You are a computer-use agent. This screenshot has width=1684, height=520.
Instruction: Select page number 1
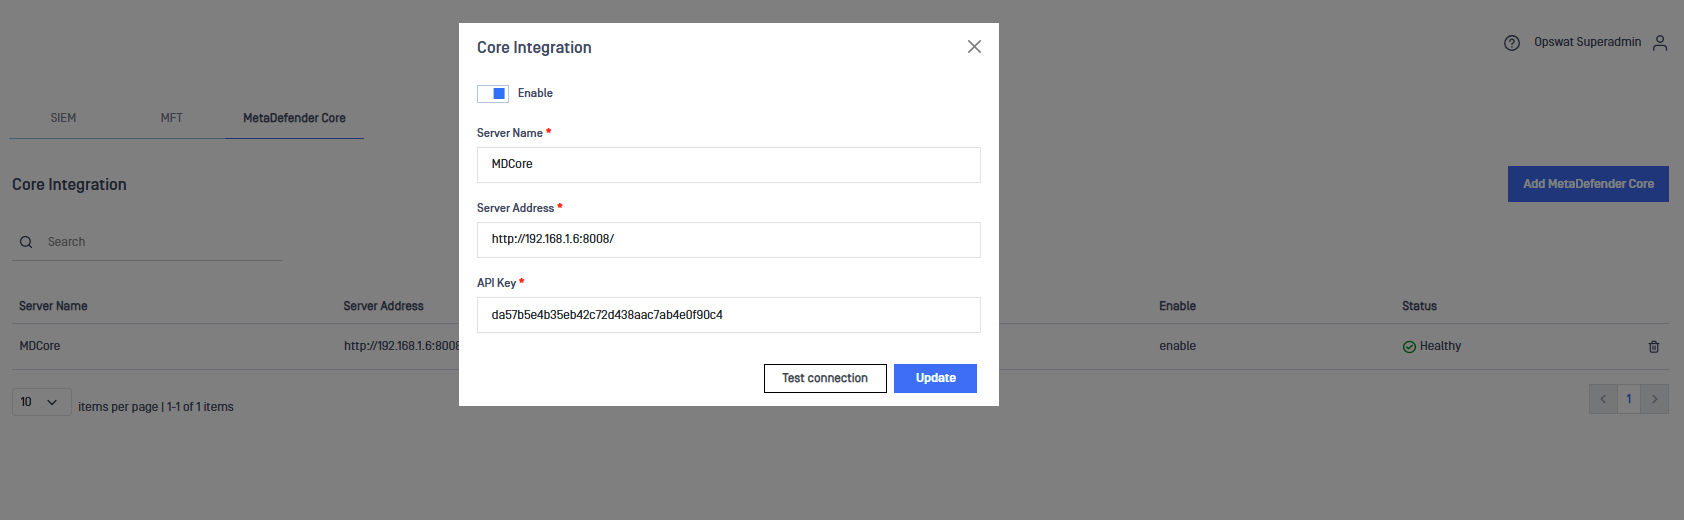click(1629, 399)
